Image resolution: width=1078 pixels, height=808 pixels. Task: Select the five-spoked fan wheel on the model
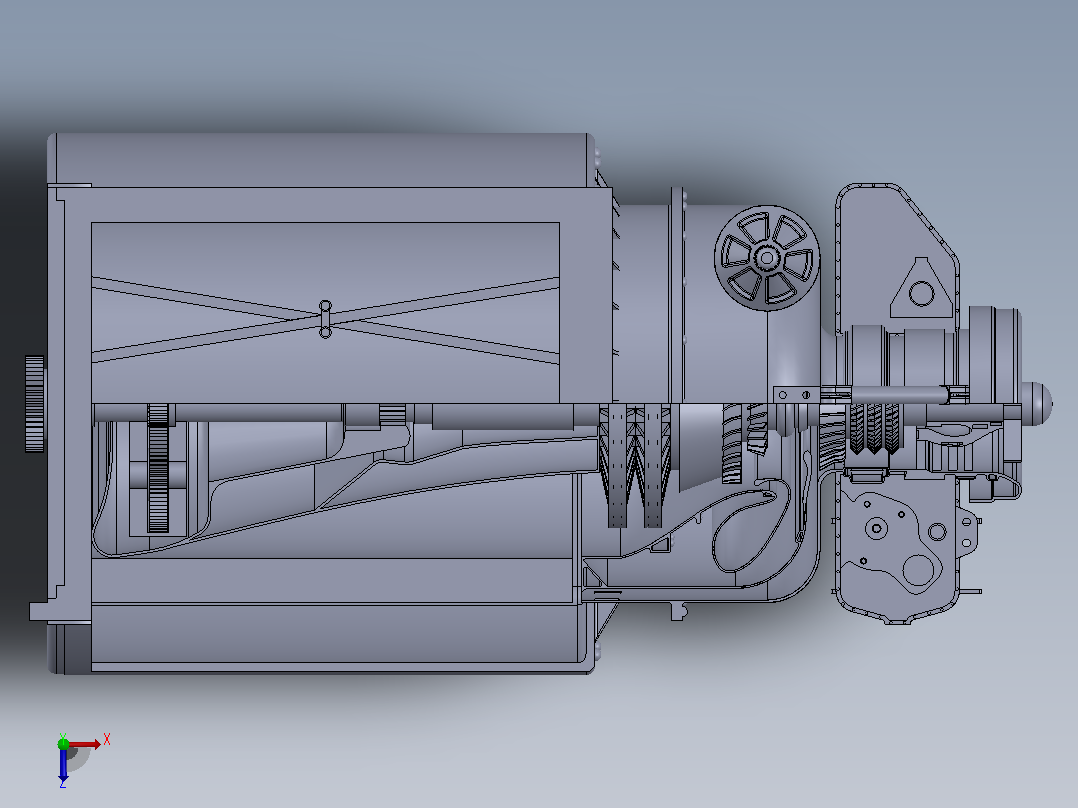(767, 258)
